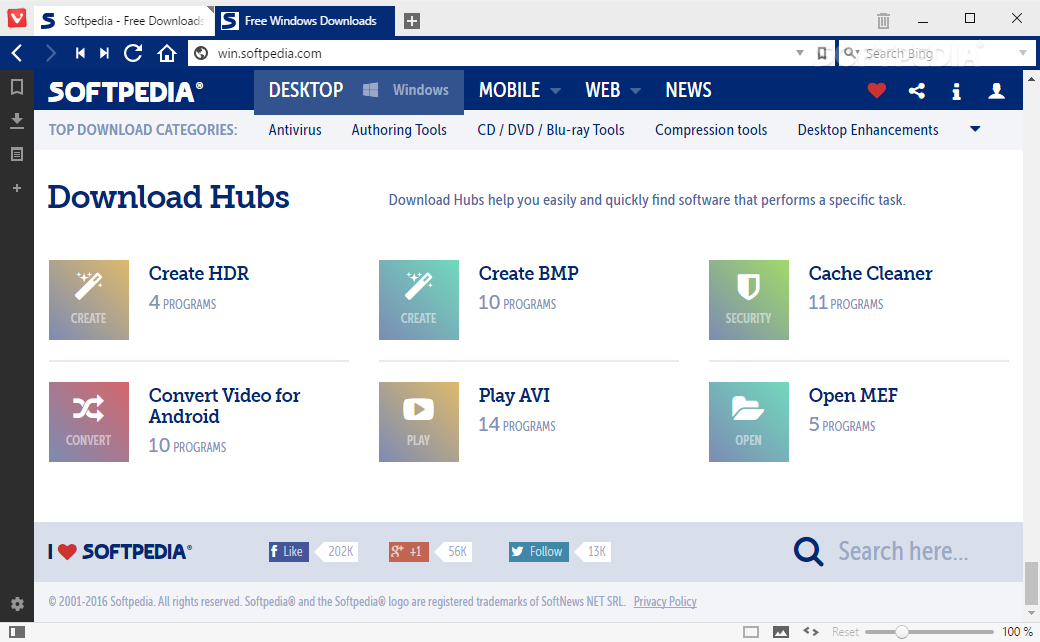Expand the address bar history dropdown

(x=800, y=53)
